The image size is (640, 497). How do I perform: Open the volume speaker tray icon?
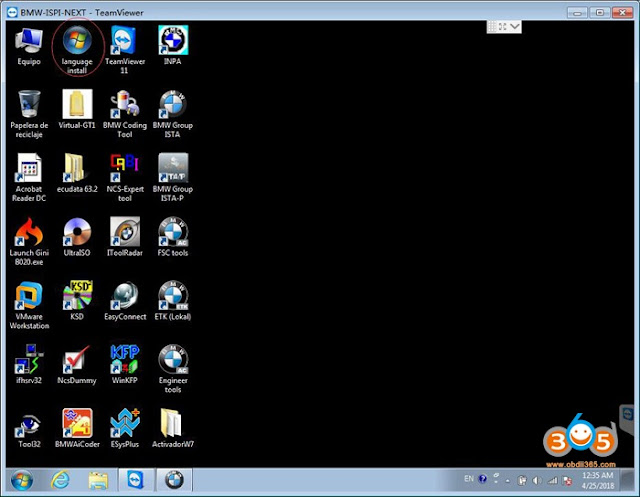click(536, 481)
